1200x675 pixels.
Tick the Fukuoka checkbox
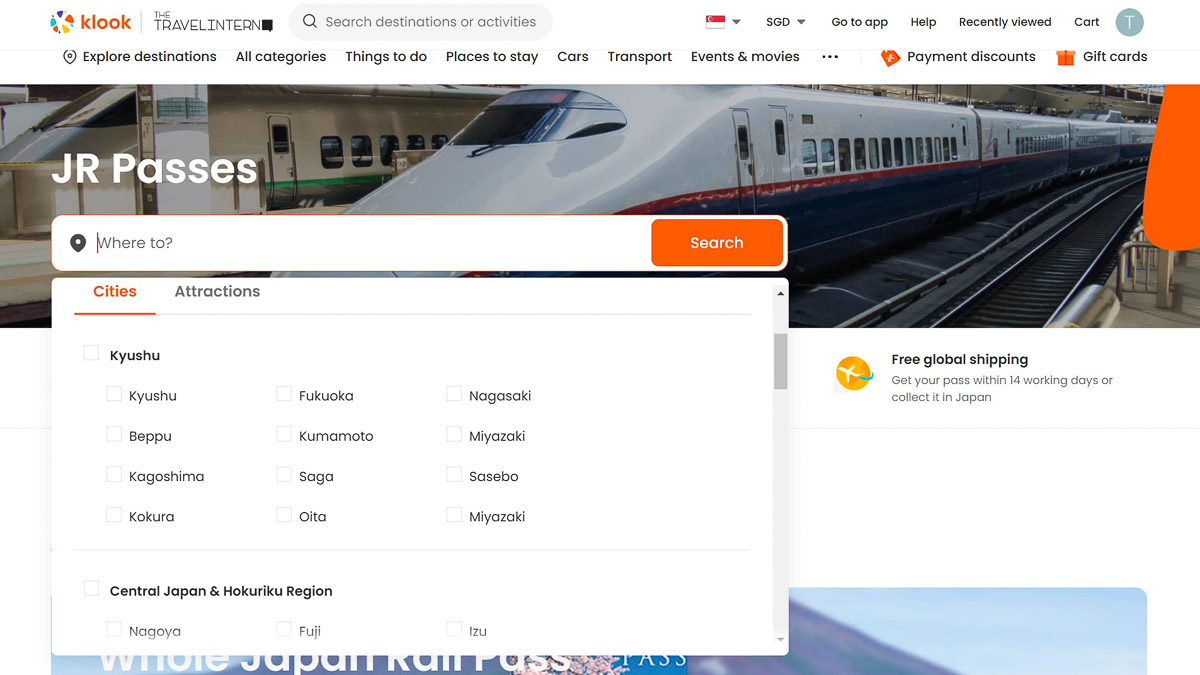[x=284, y=394]
